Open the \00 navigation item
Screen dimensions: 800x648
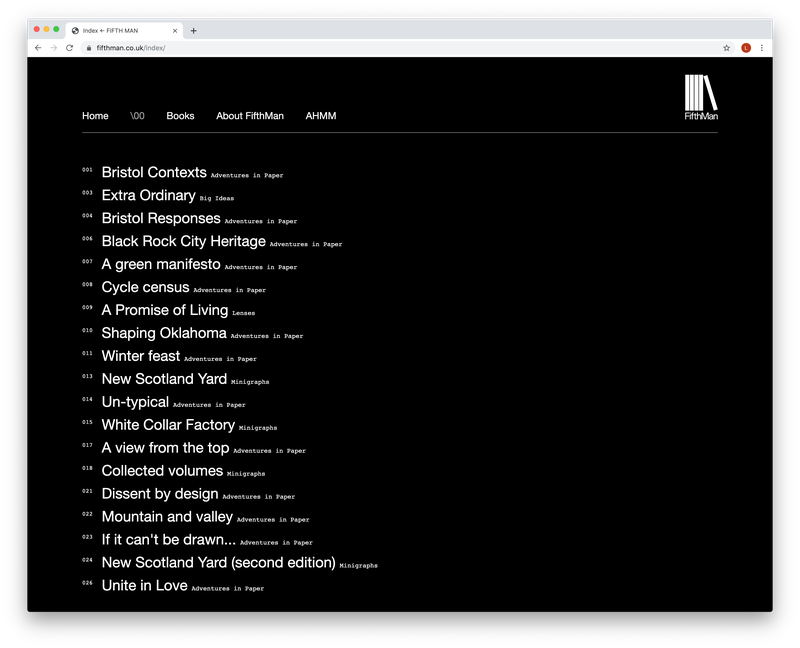coord(137,116)
